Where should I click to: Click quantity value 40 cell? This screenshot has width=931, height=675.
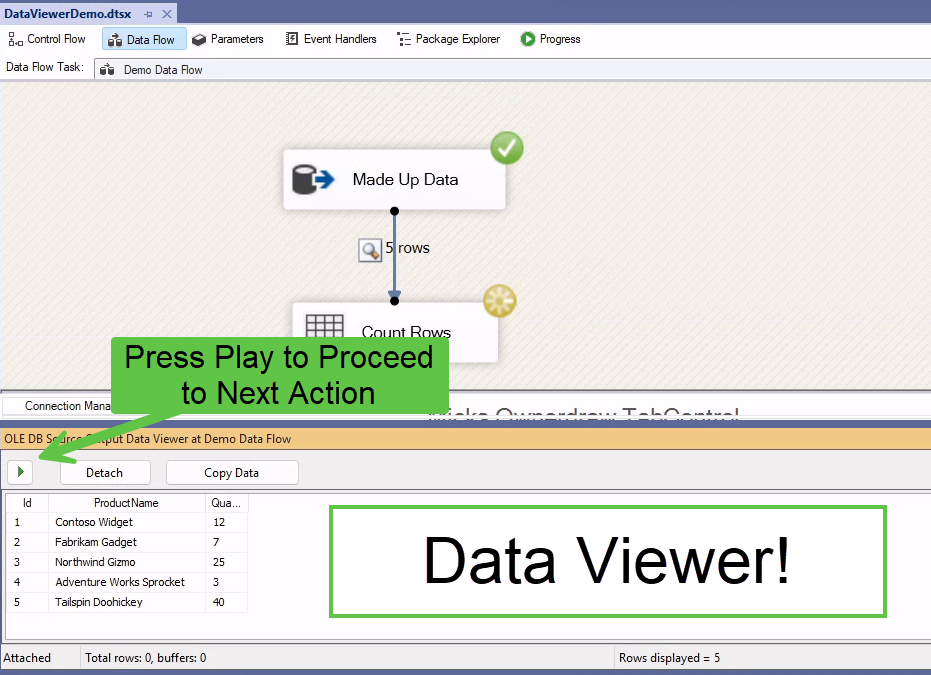226,602
